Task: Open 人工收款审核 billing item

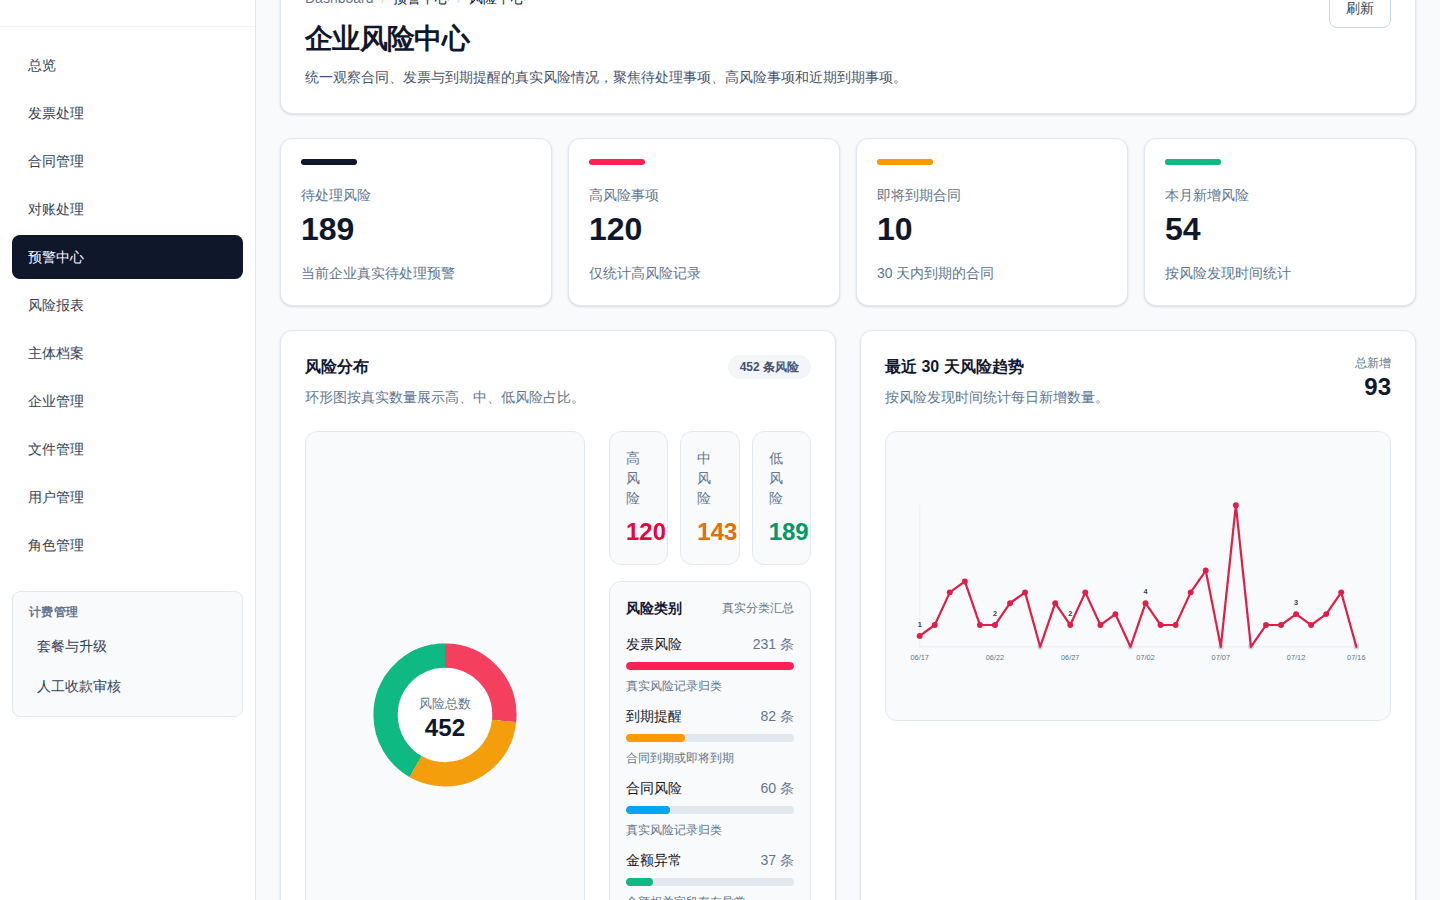Action: 127,686
